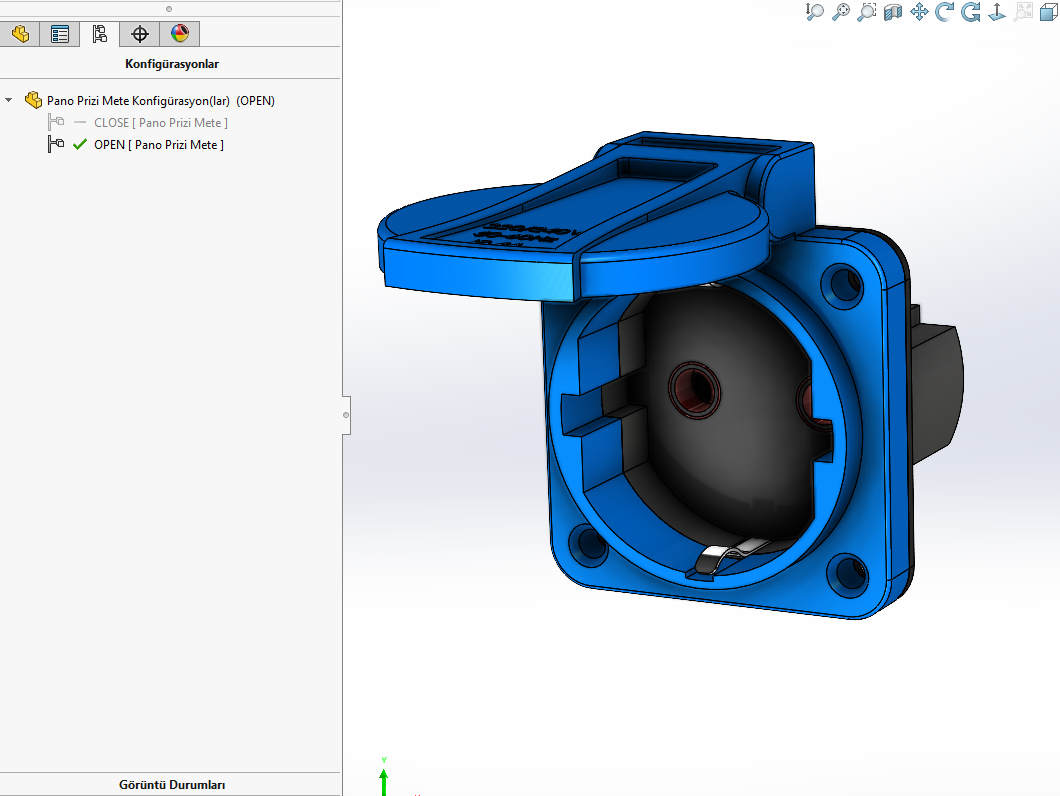Viewport: 1060px width, 796px height.
Task: Open the view orientation cube
Action: 1049,12
